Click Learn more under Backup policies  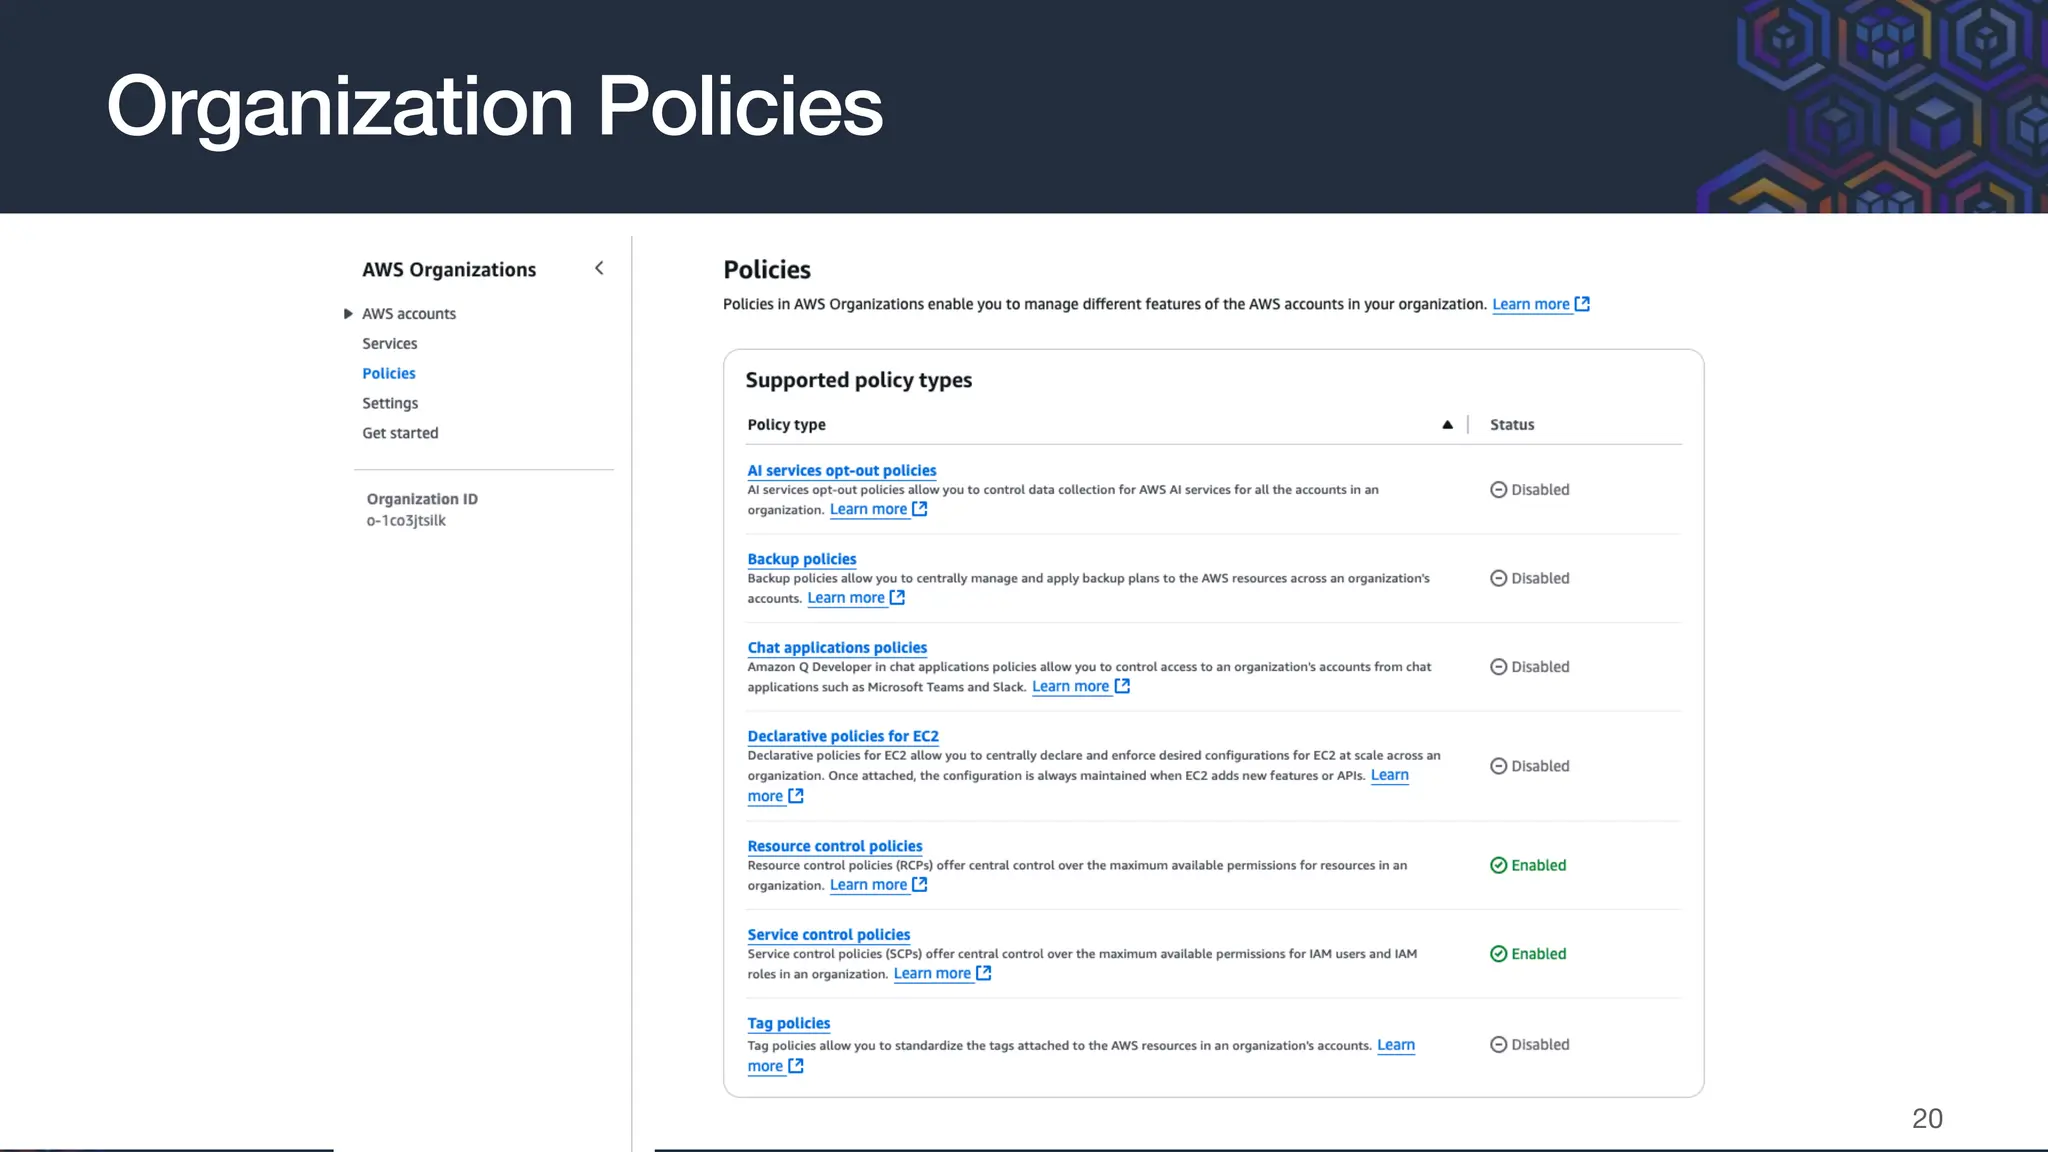846,598
